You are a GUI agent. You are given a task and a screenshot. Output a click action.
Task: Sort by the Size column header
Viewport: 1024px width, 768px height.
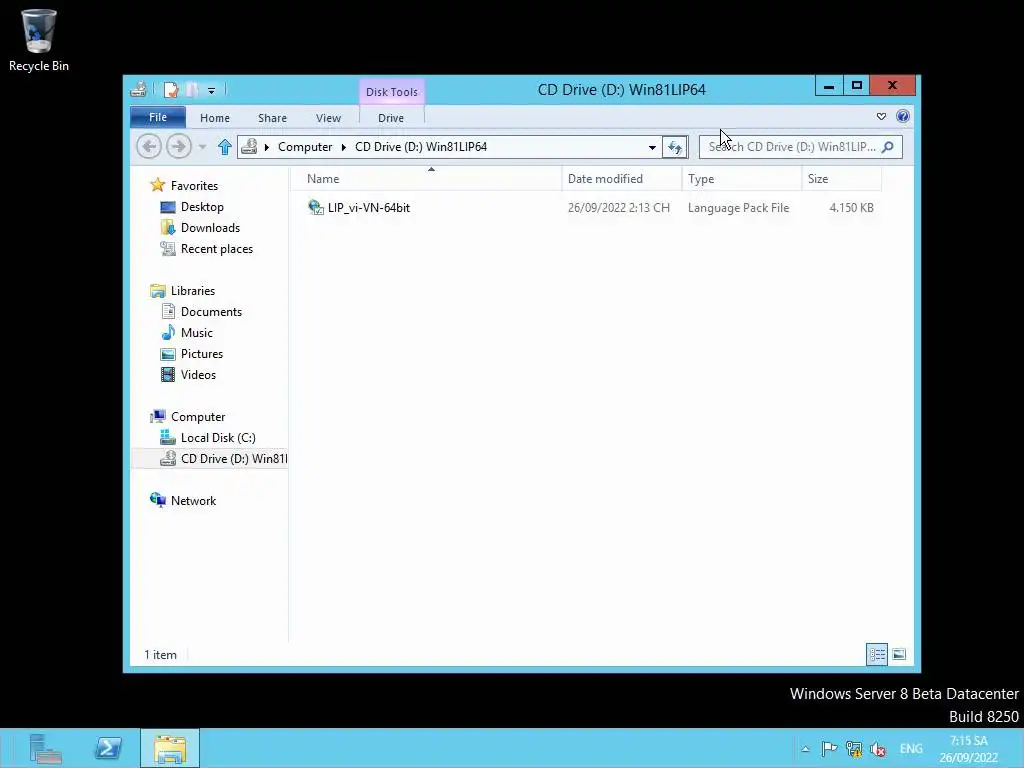[841, 179]
